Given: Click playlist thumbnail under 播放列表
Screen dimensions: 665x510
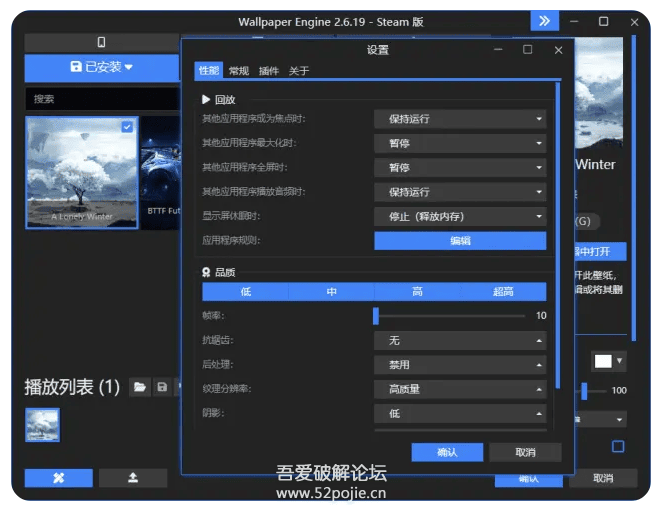Looking at the screenshot, I should tap(42, 425).
